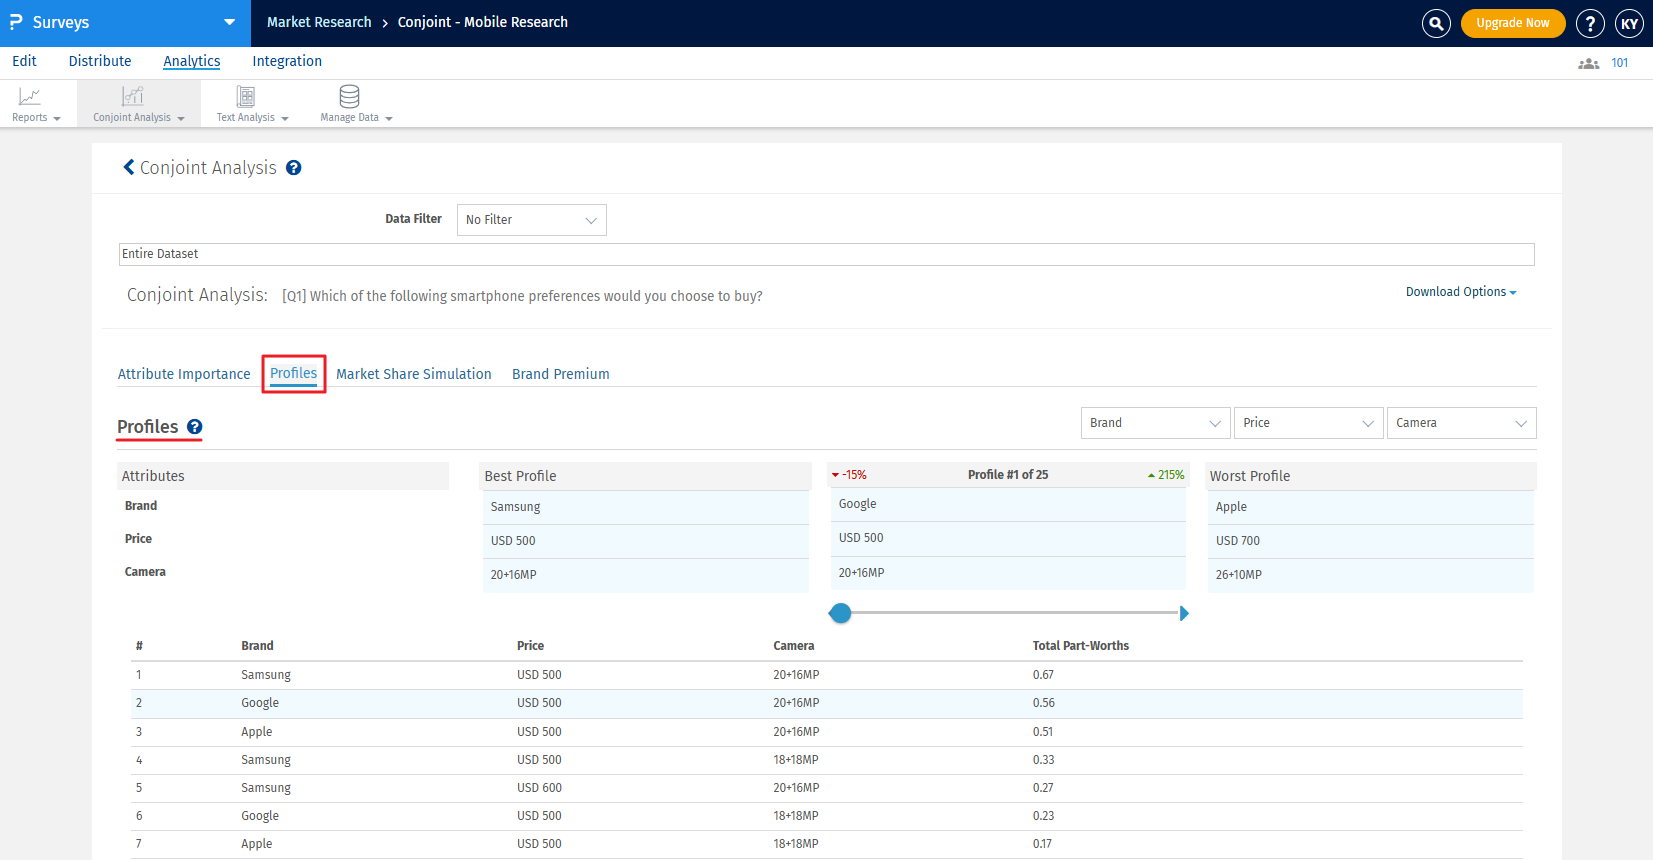This screenshot has width=1653, height=860.
Task: Open the Data Filter dropdown
Action: click(532, 220)
